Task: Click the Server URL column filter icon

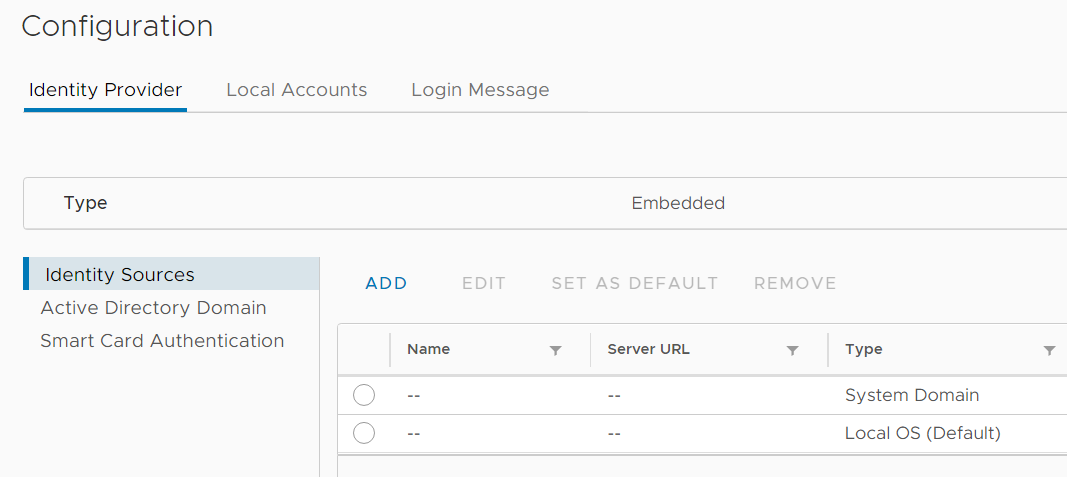Action: tap(792, 350)
